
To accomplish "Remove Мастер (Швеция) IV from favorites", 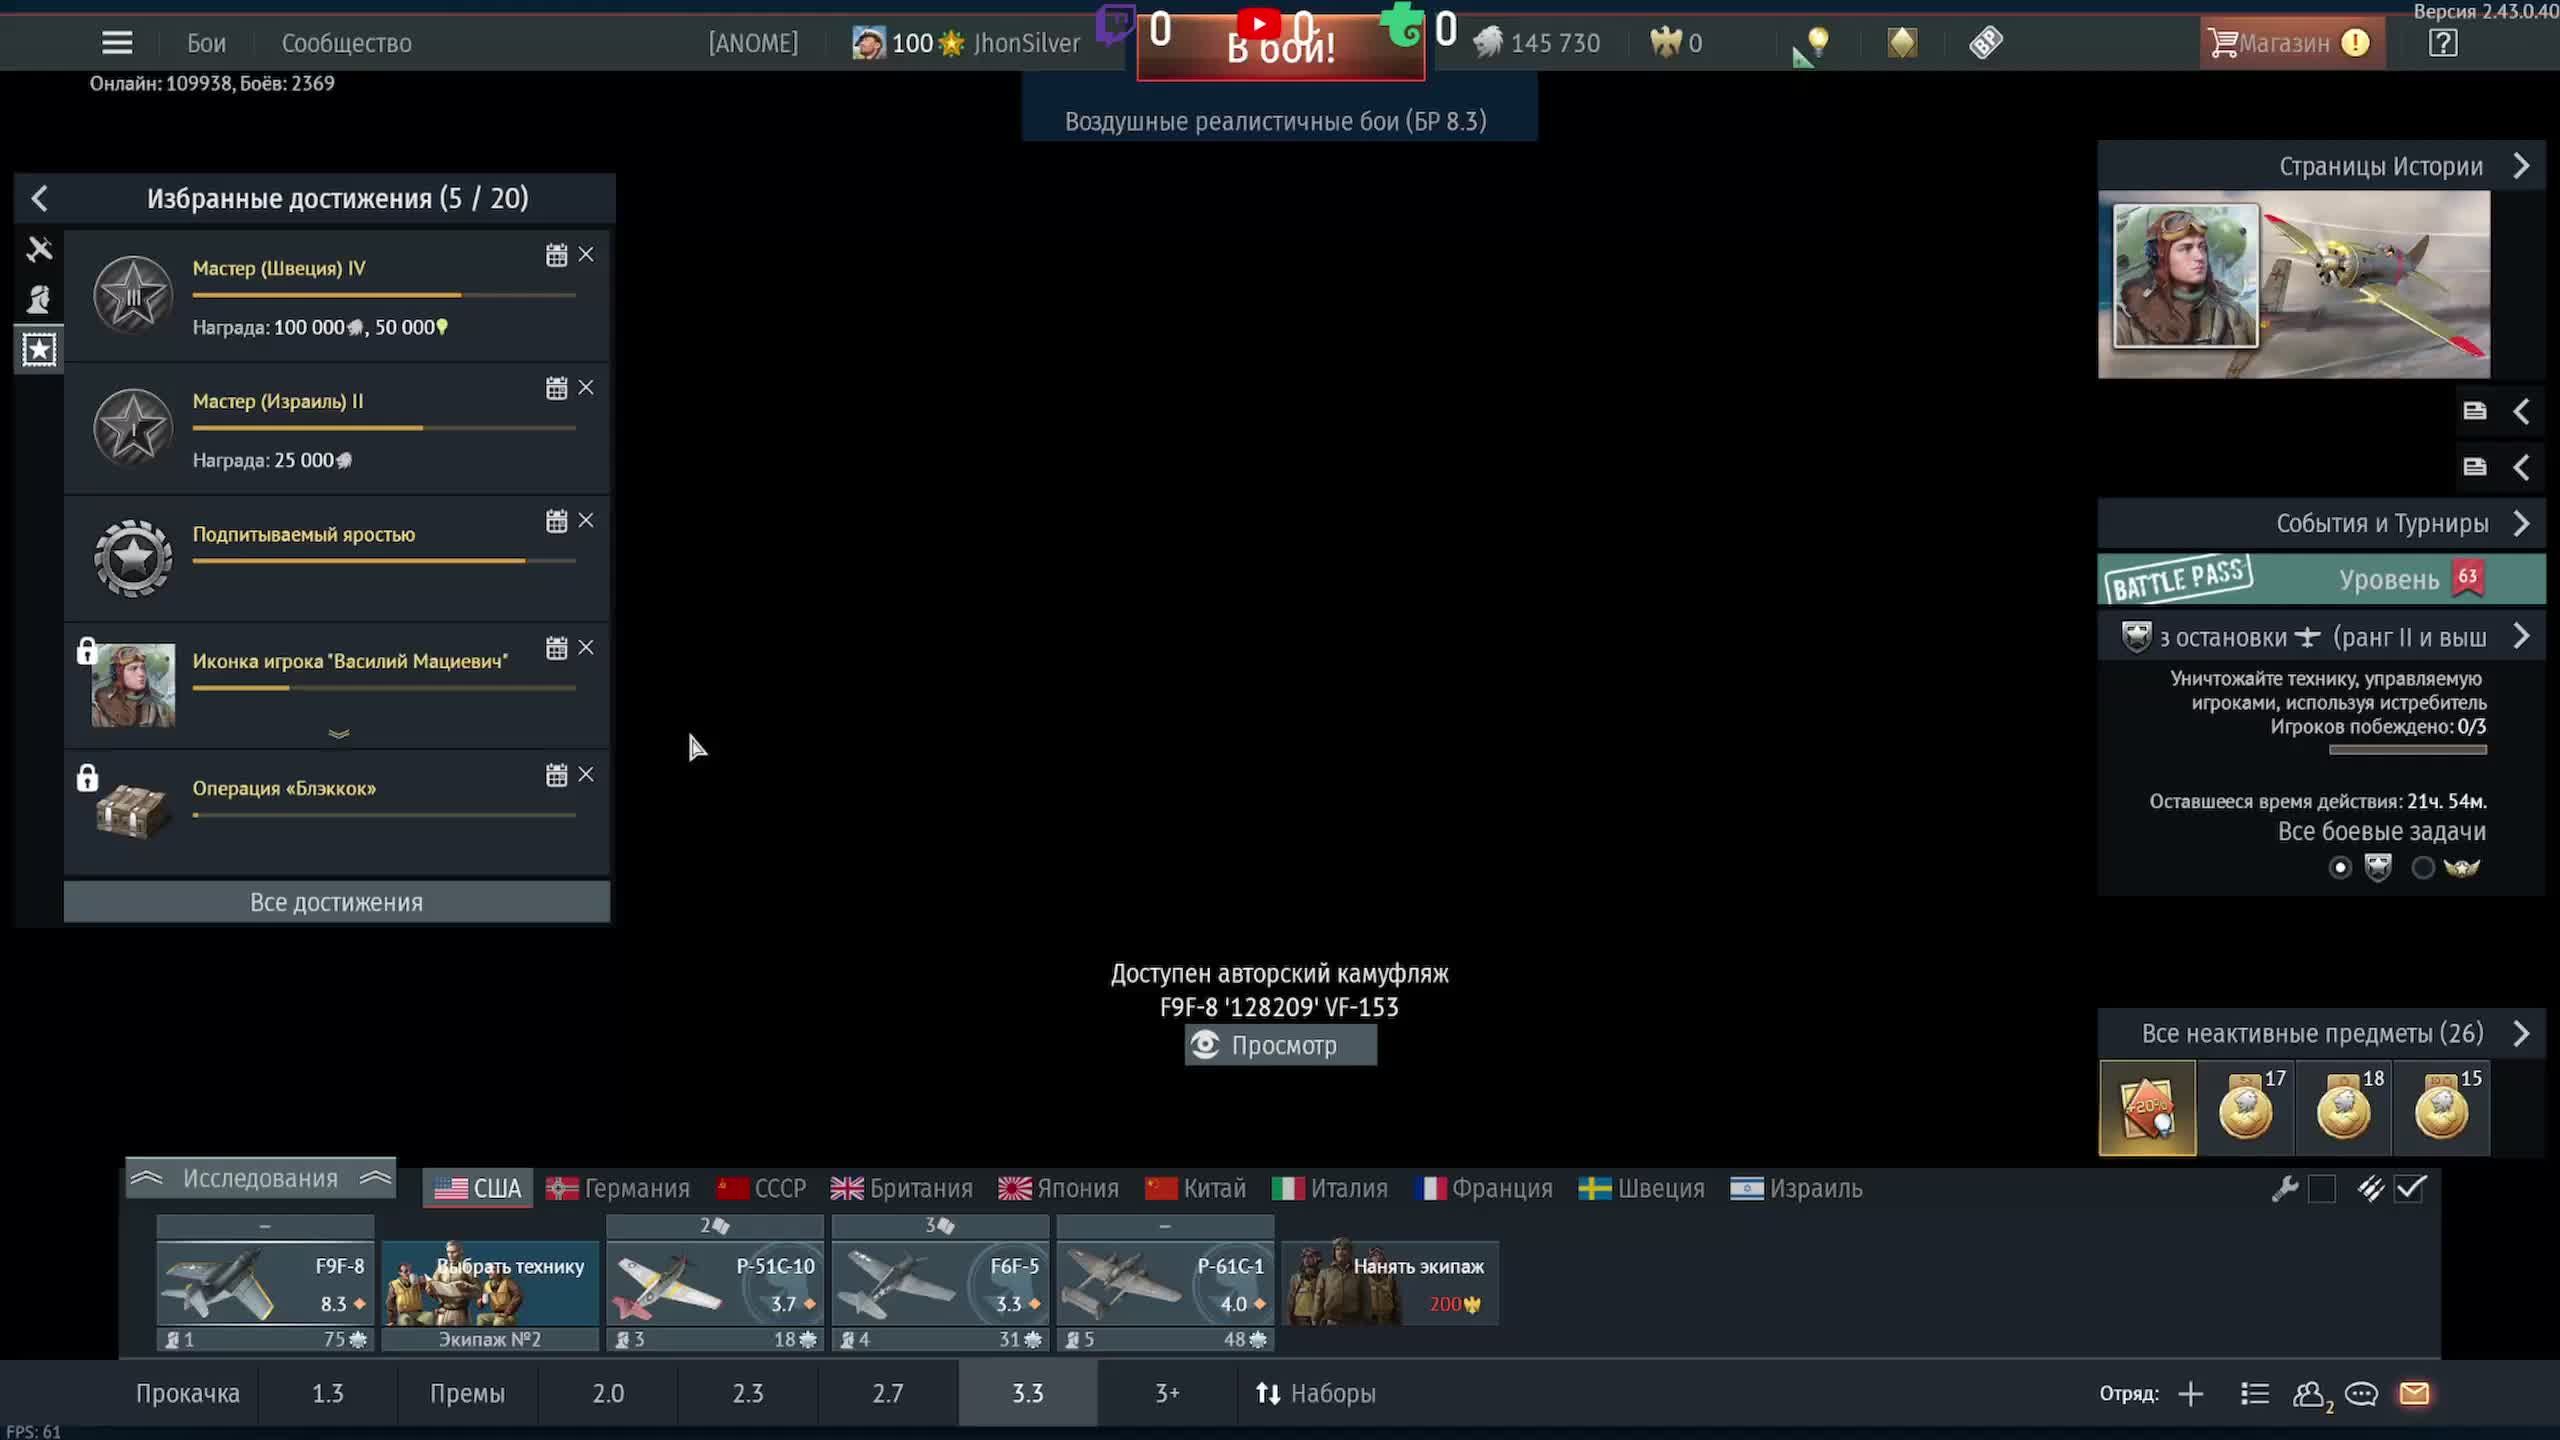I will [x=586, y=255].
